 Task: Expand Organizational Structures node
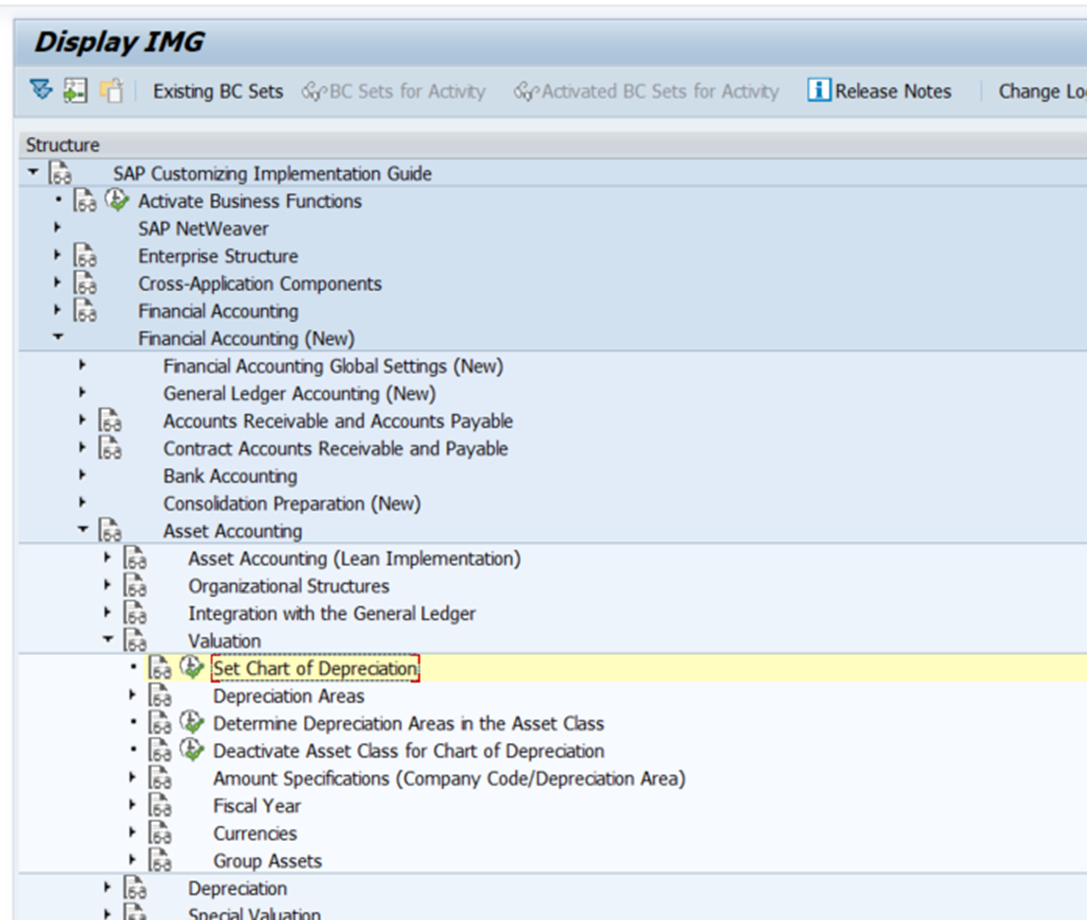coord(107,585)
